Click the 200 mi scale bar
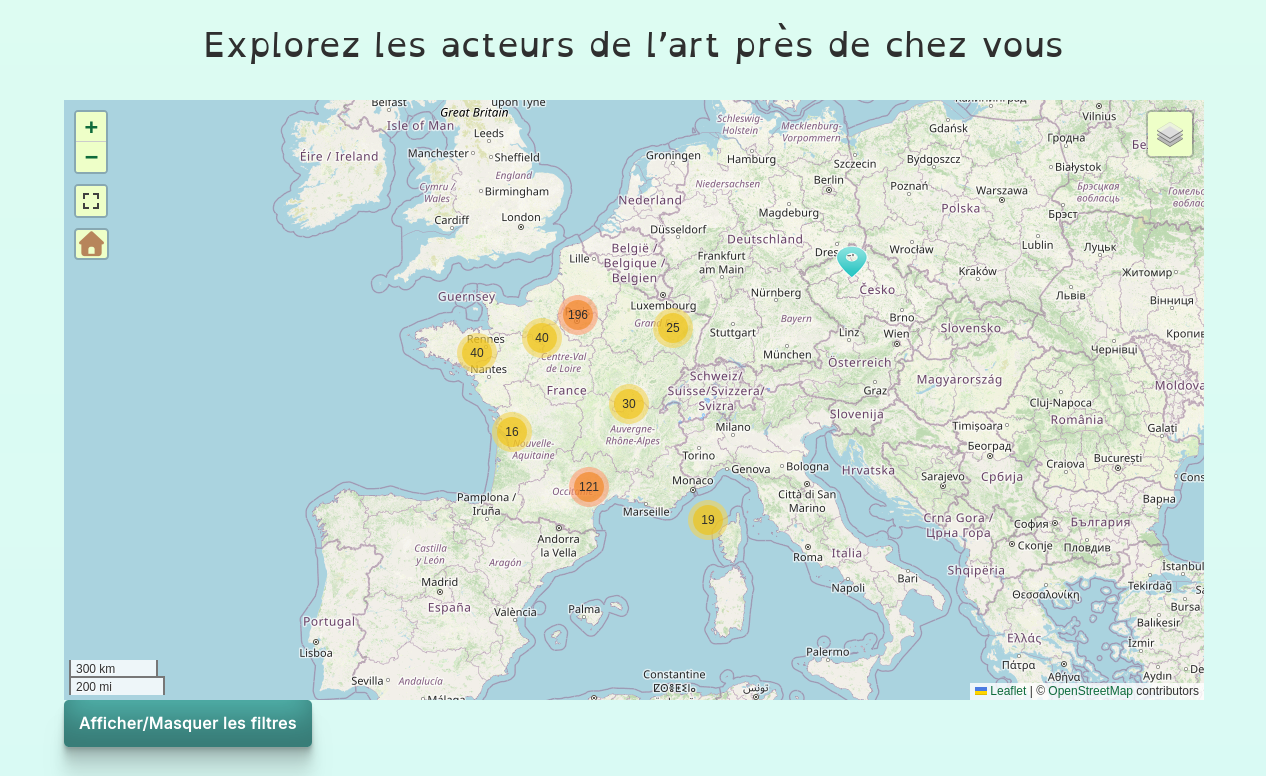 click(x=117, y=686)
